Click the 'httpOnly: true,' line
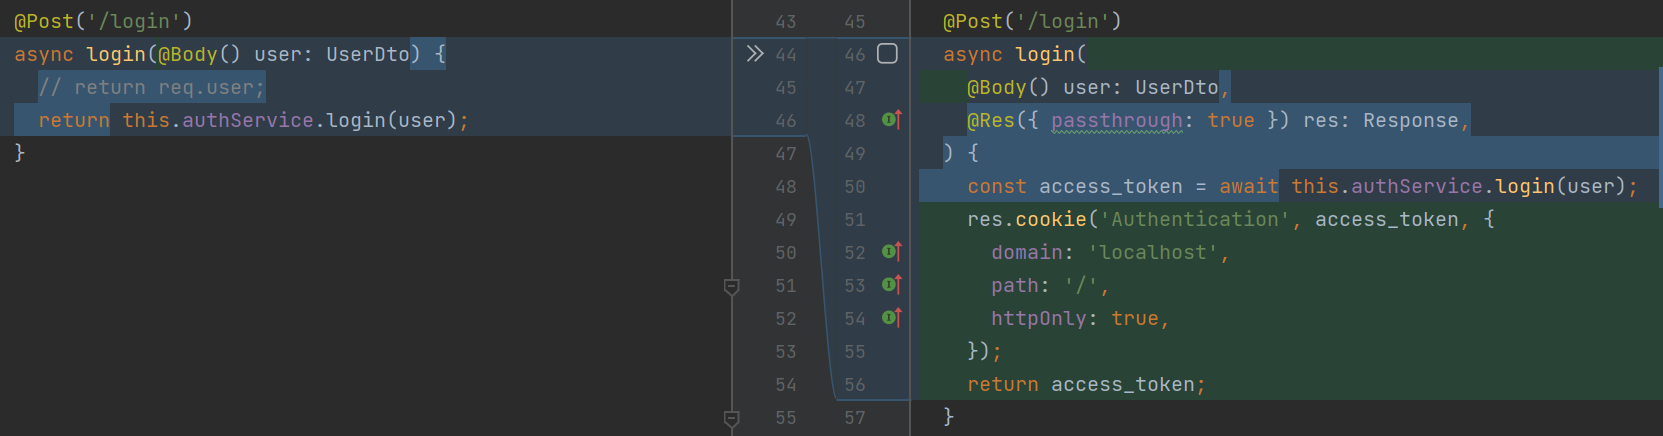 pos(1080,318)
